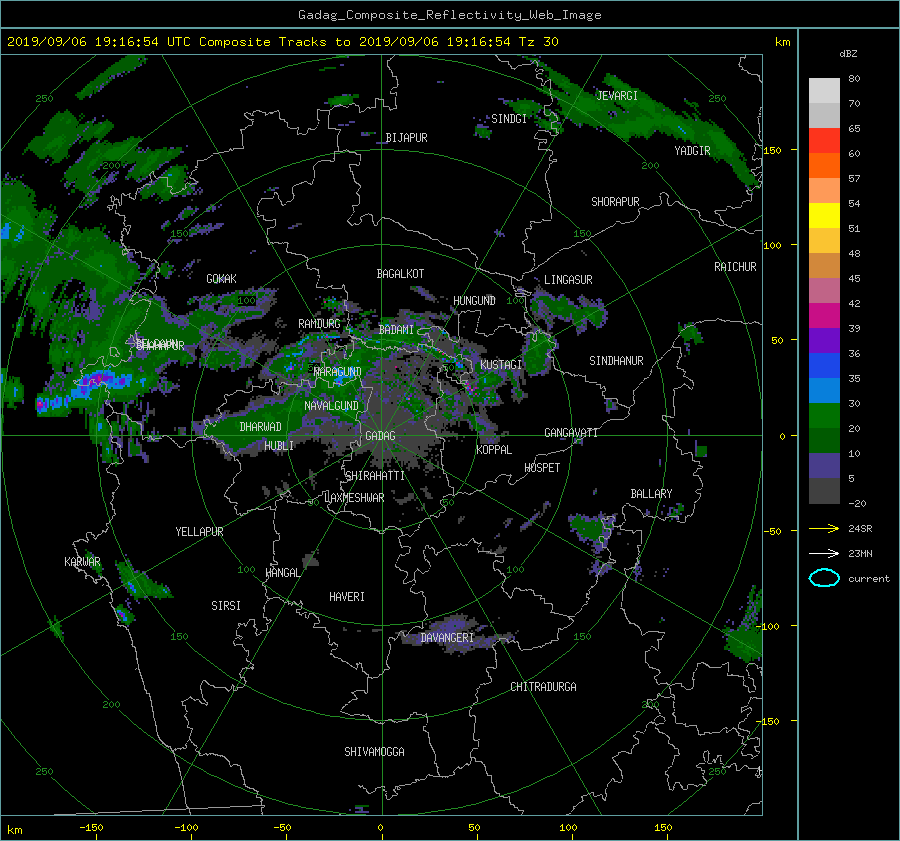Click the dBZ legend heading

[x=848, y=53]
